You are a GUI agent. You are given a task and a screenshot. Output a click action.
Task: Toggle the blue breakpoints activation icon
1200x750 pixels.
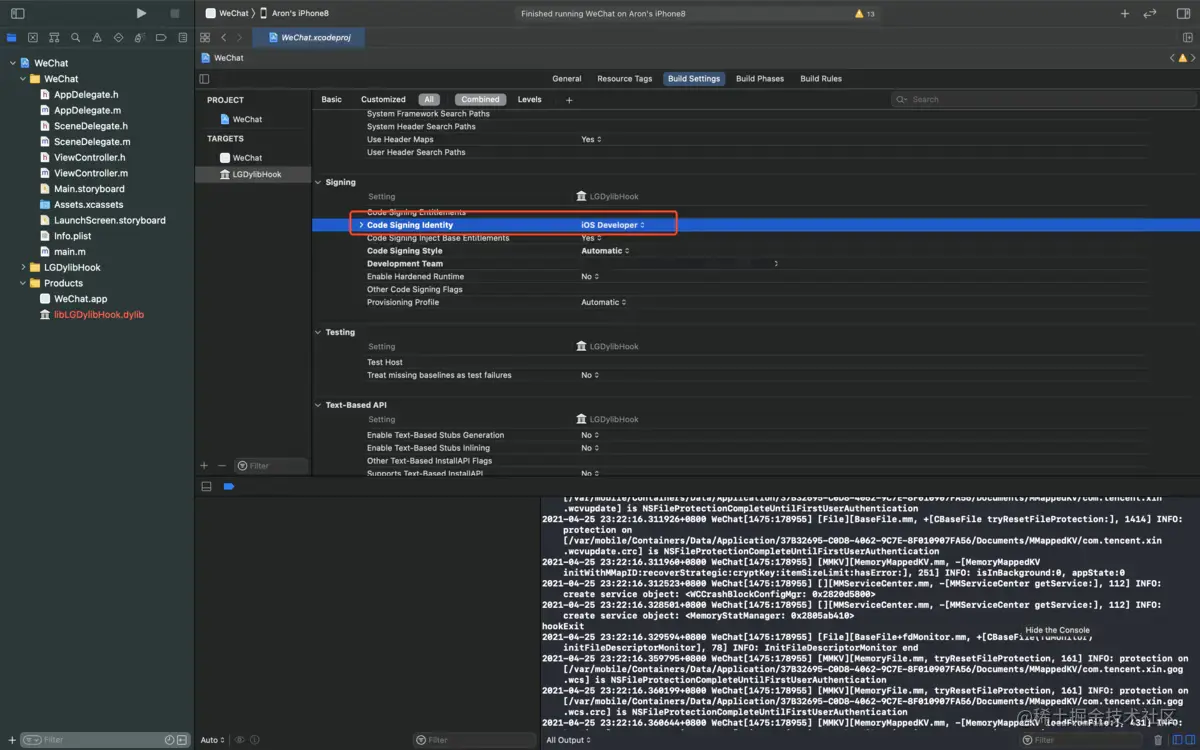tap(228, 486)
